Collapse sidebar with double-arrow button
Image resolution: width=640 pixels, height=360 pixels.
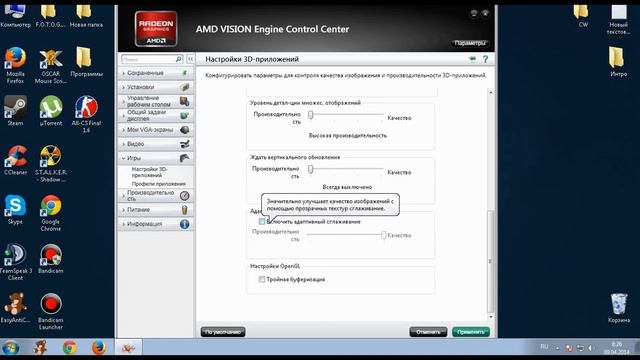190,59
